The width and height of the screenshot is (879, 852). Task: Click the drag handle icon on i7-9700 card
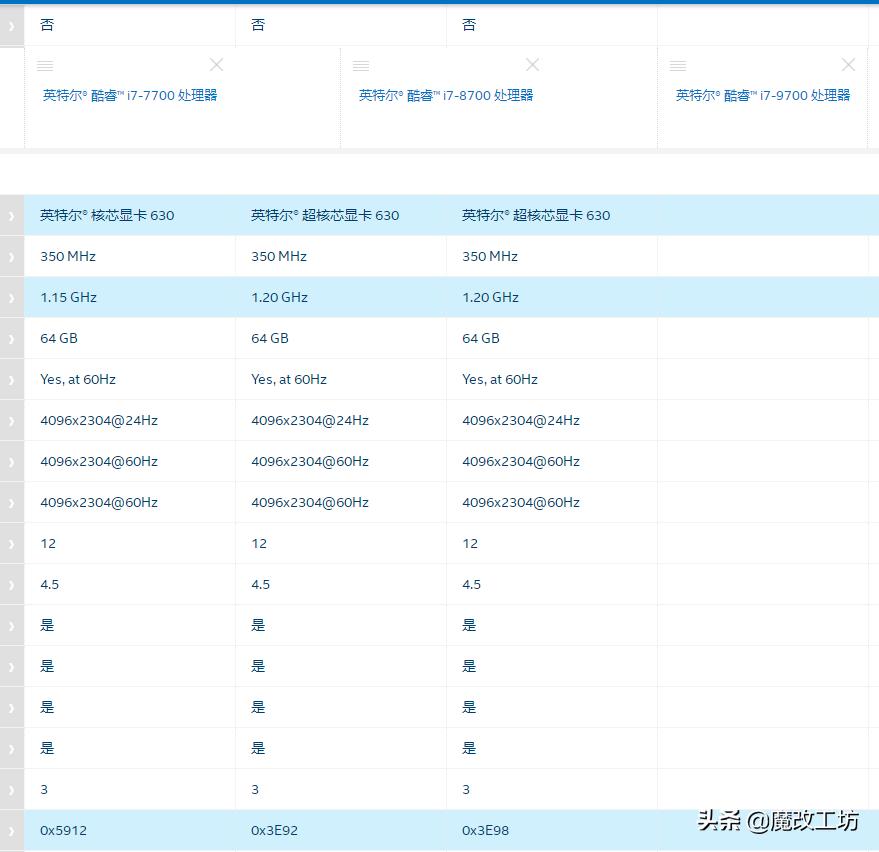point(678,65)
